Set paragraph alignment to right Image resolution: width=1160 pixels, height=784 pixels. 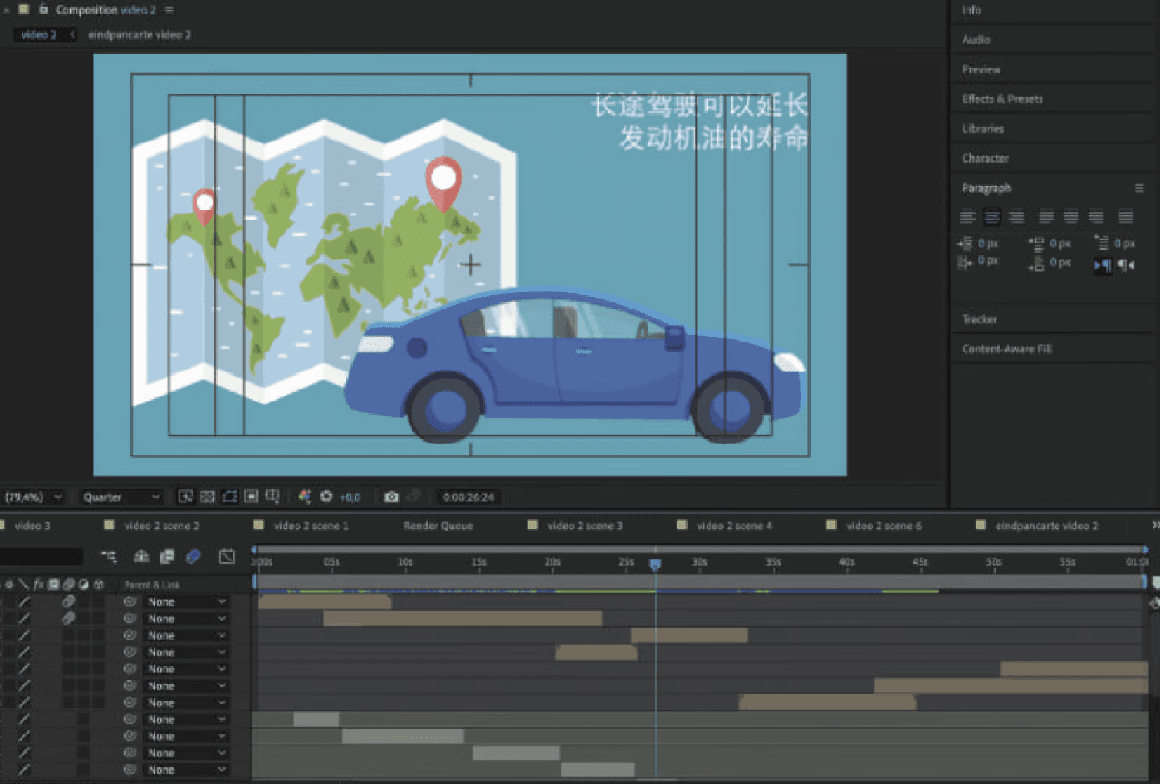1017,217
